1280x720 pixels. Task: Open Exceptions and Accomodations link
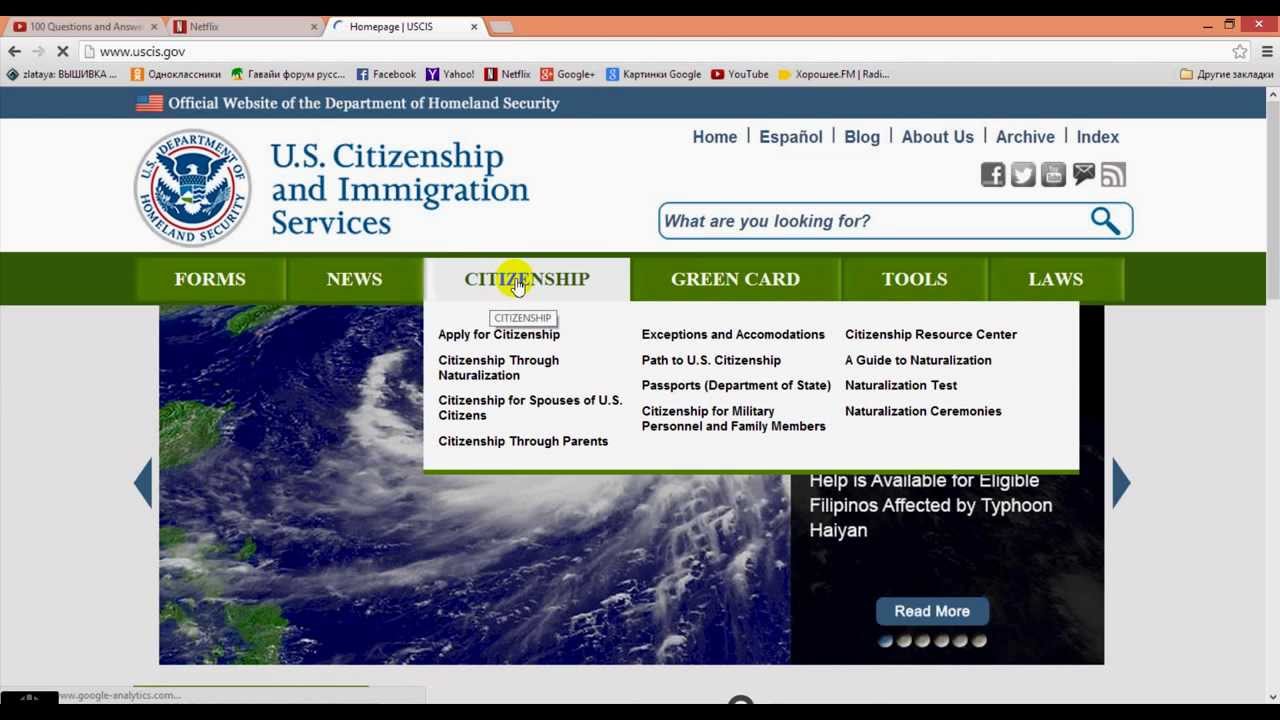pos(733,335)
